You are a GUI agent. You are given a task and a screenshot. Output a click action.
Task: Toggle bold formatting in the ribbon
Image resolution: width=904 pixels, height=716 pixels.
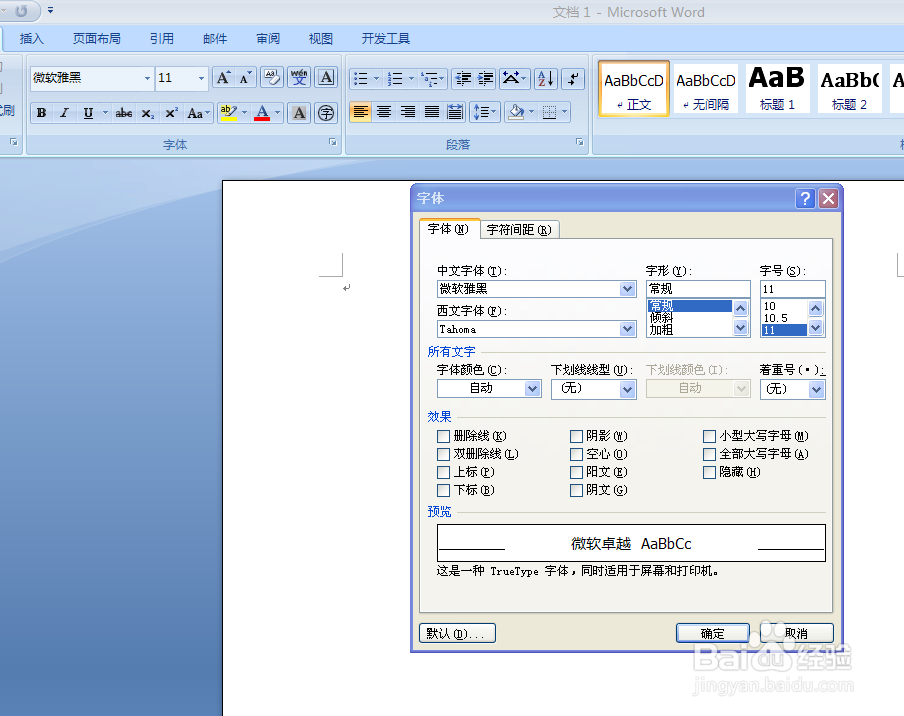point(41,112)
